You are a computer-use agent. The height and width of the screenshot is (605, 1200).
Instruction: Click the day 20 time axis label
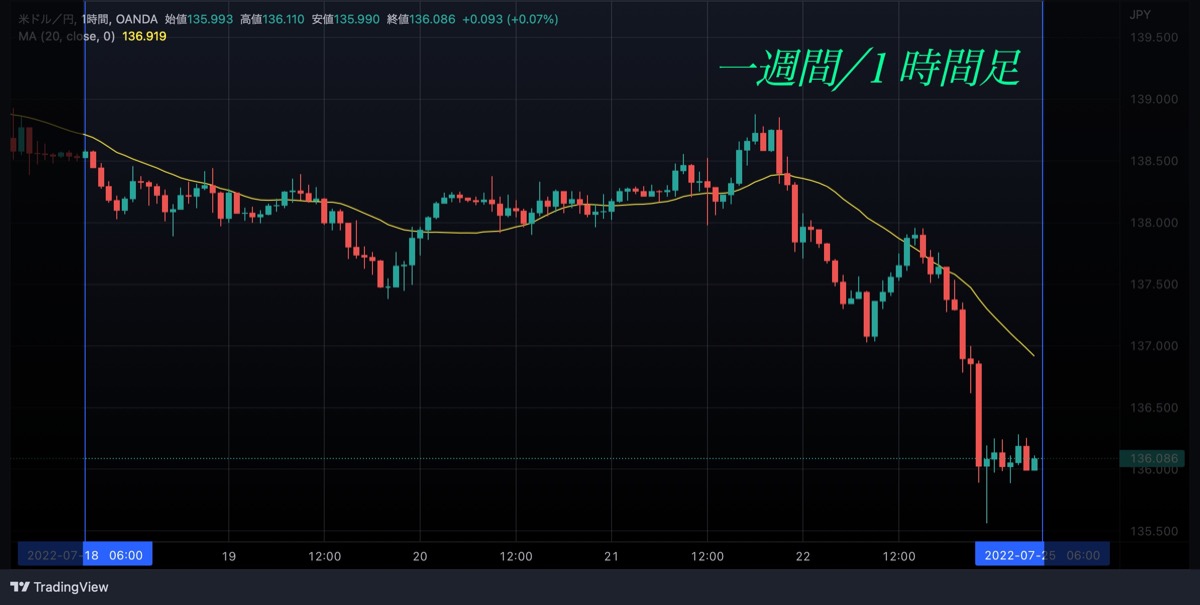pyautogui.click(x=420, y=555)
